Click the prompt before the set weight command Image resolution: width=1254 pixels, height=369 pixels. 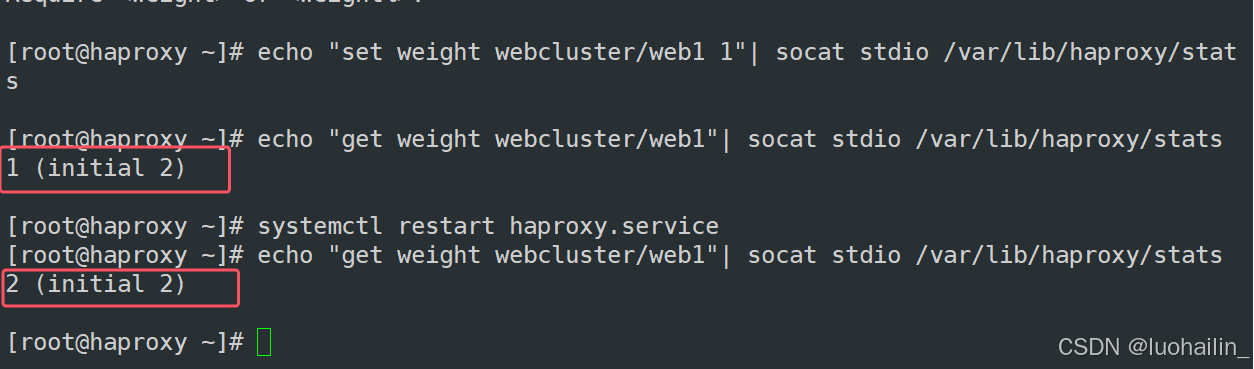[126, 52]
